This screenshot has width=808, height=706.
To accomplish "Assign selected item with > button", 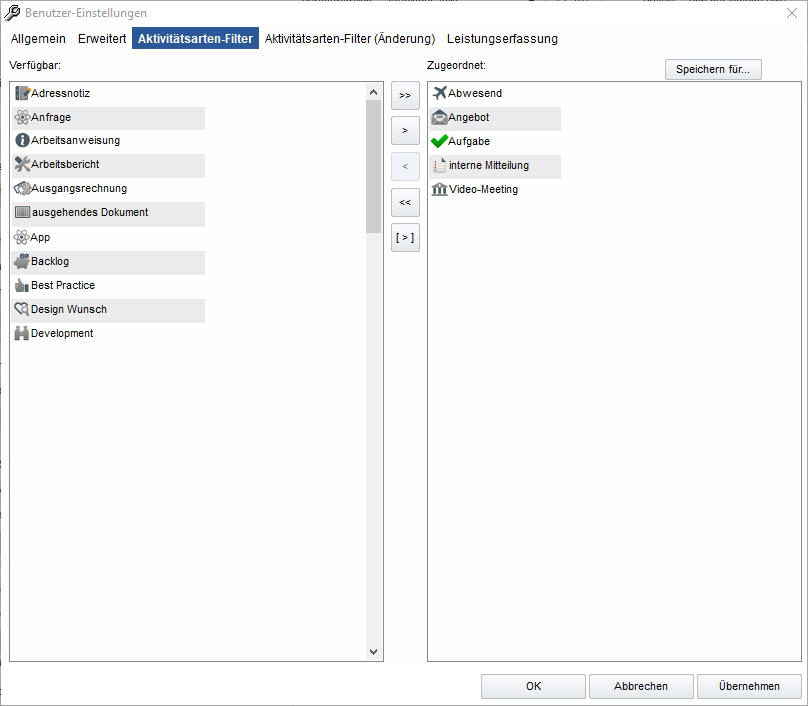I will click(x=405, y=131).
